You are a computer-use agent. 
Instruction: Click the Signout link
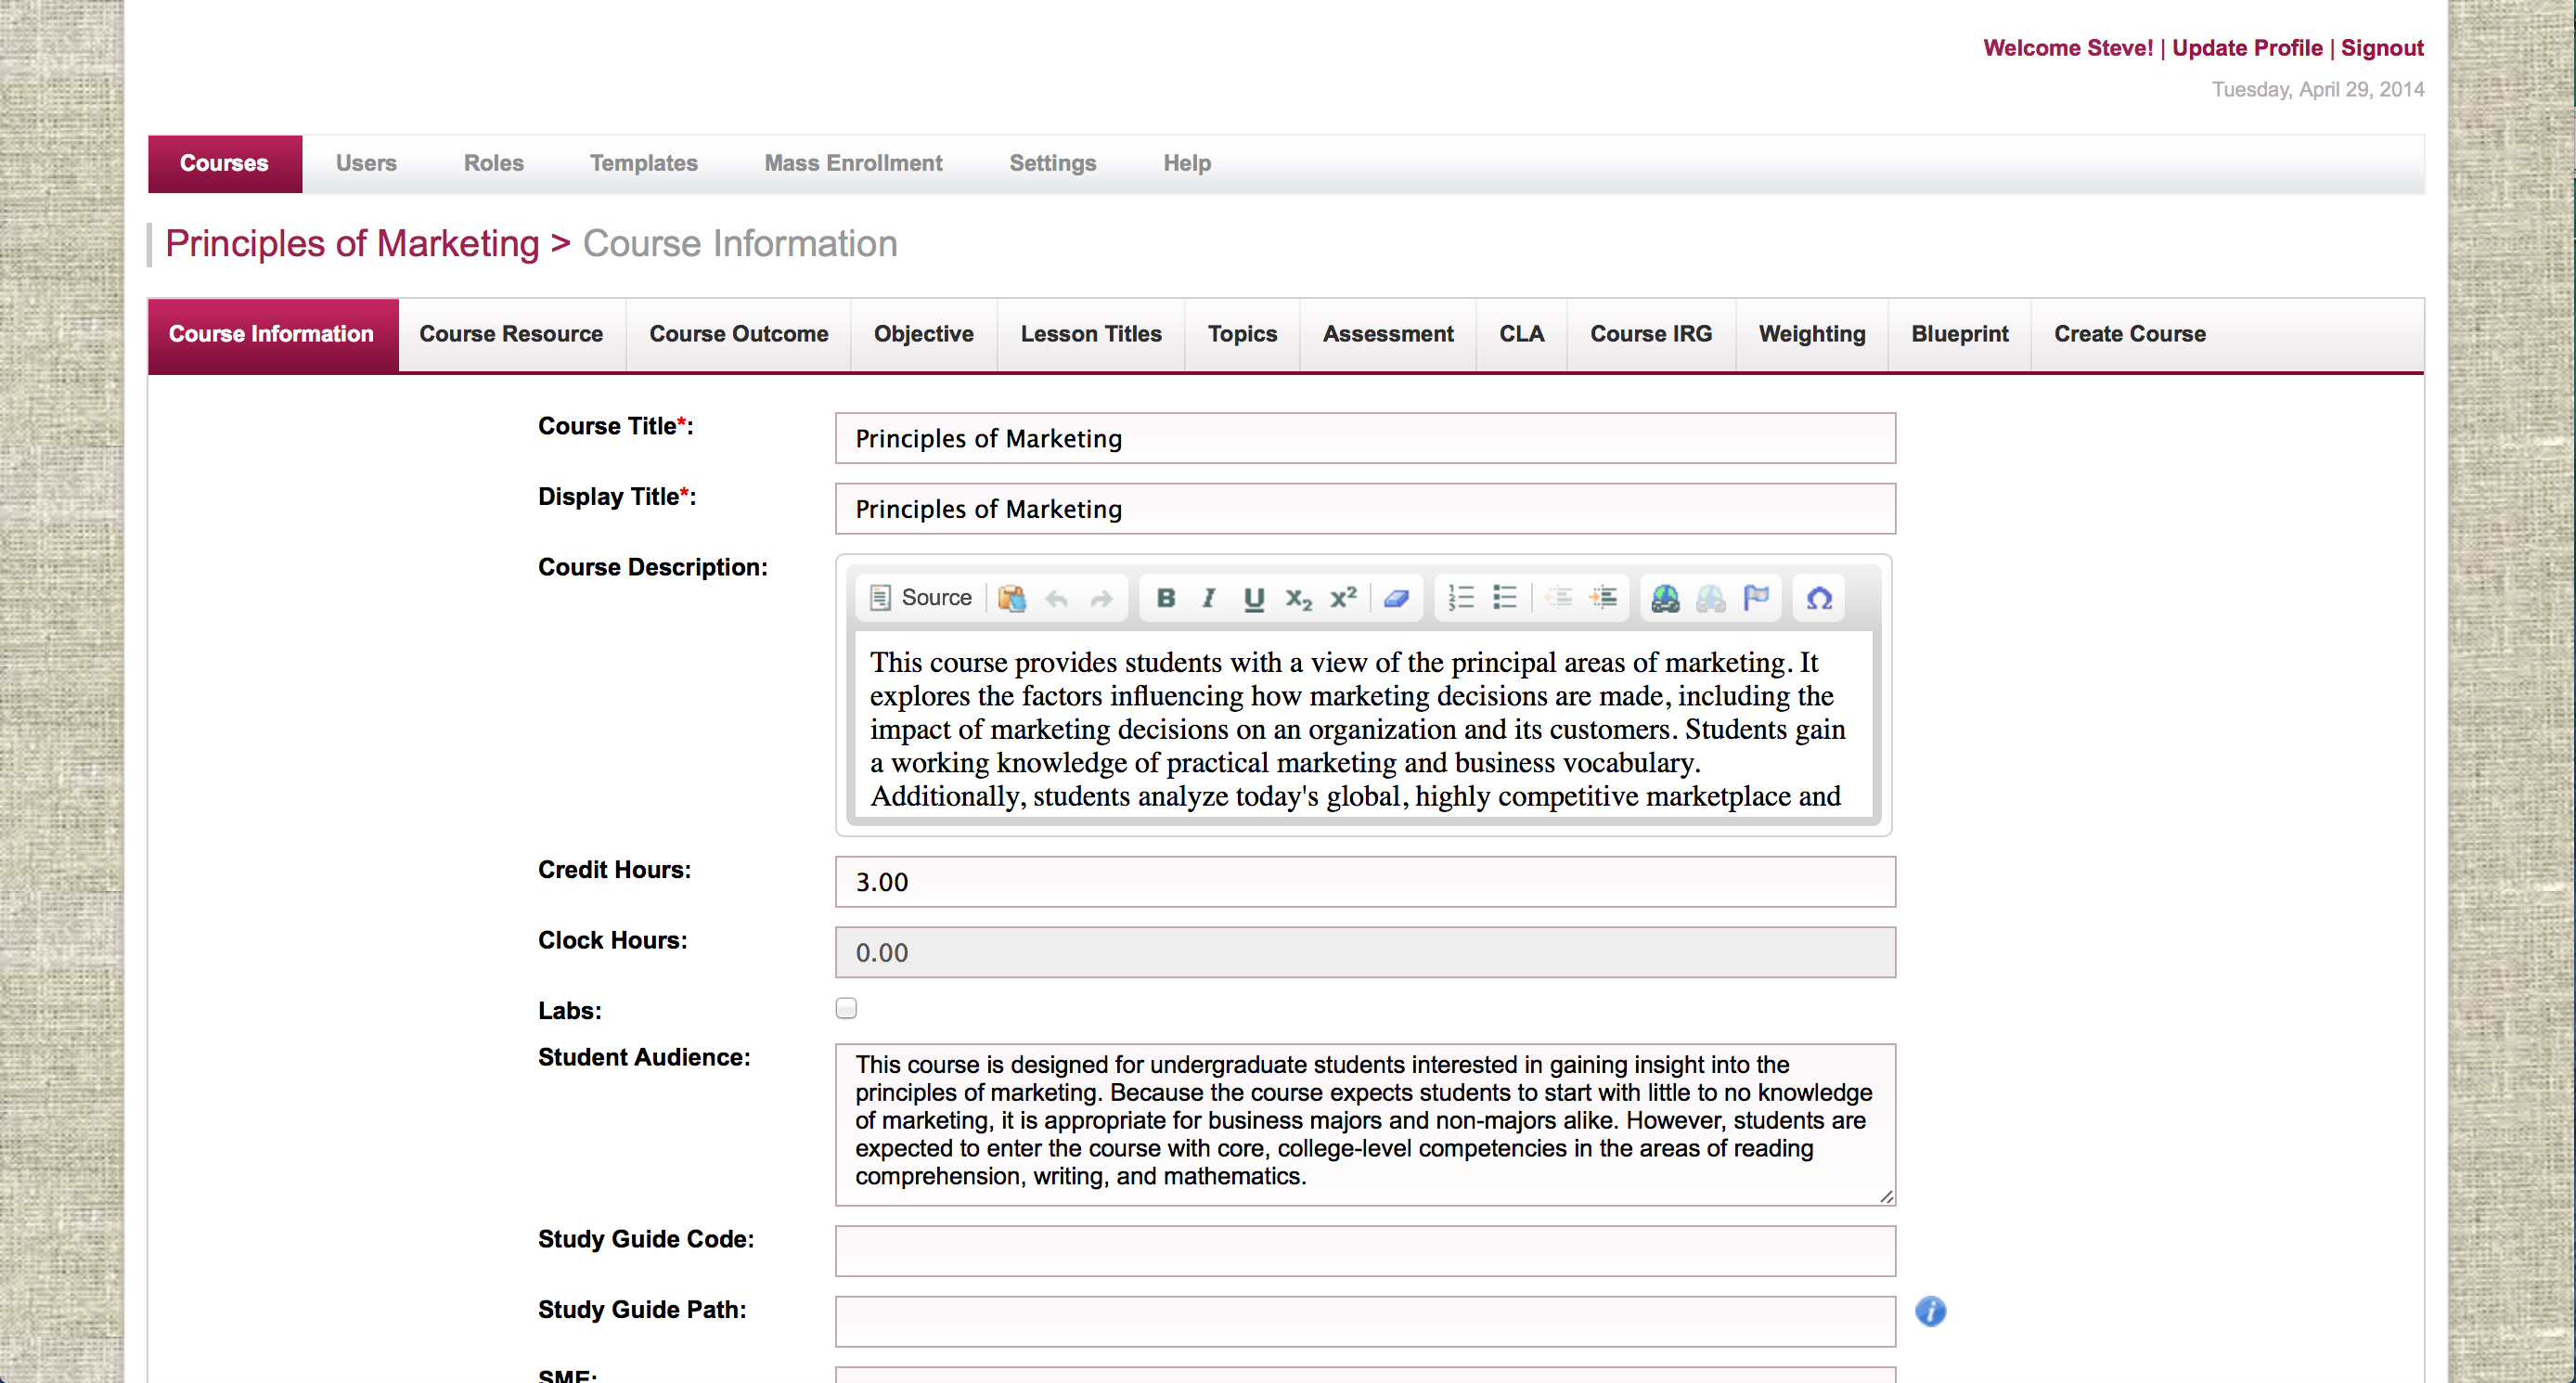(2382, 48)
